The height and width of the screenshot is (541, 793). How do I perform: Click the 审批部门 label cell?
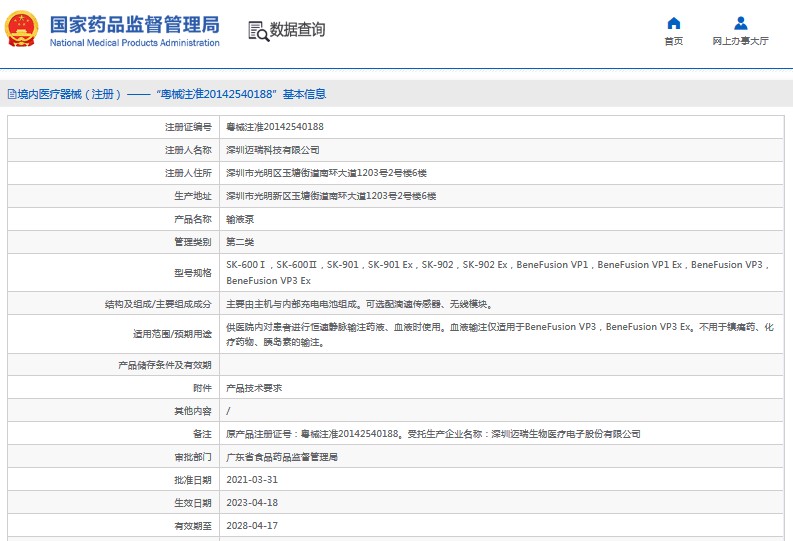pyautogui.click(x=114, y=457)
